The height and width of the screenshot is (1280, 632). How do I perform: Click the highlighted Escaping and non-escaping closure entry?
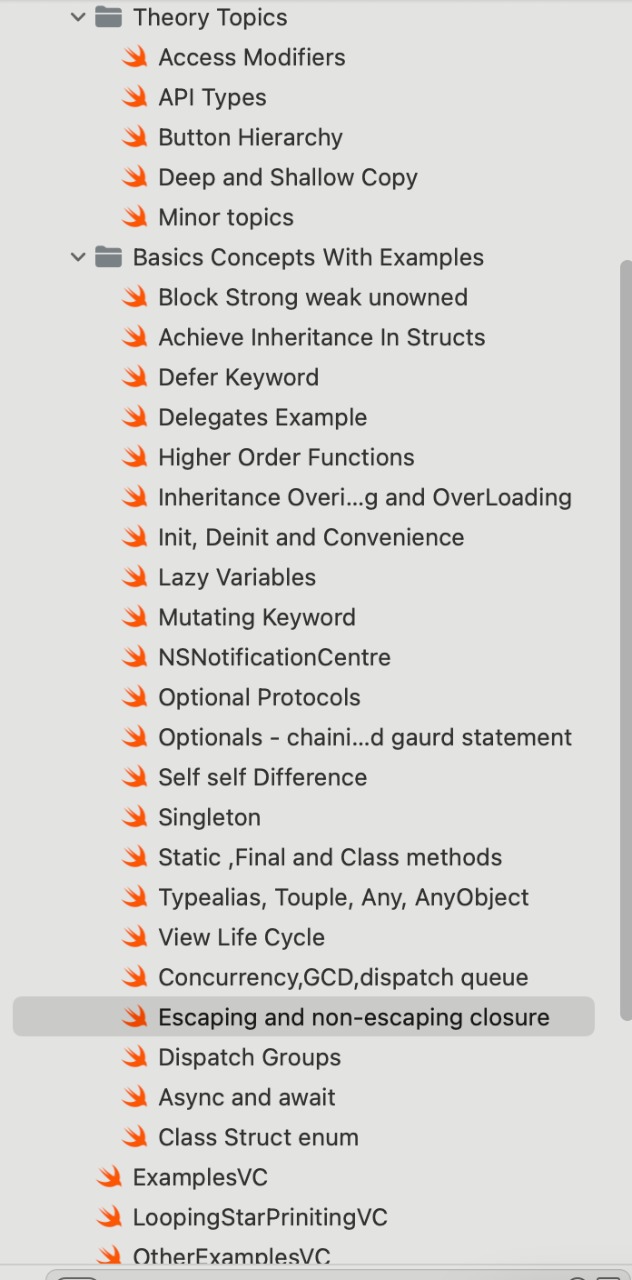tap(303, 1017)
